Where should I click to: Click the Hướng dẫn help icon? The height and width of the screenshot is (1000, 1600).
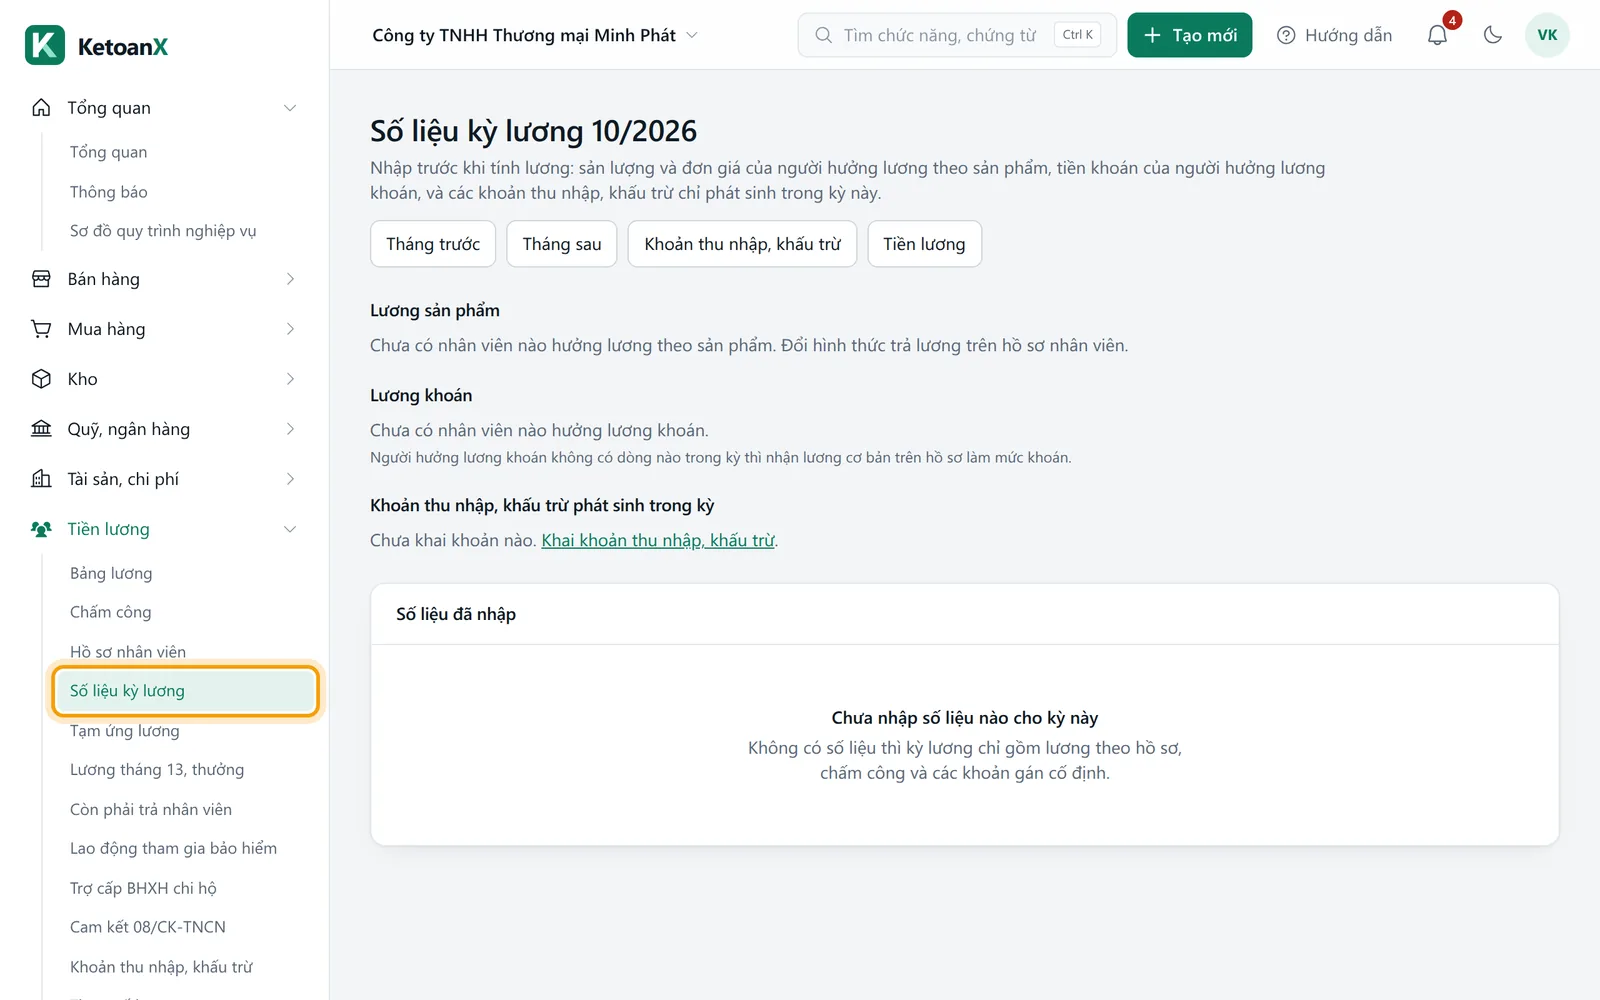1286,35
